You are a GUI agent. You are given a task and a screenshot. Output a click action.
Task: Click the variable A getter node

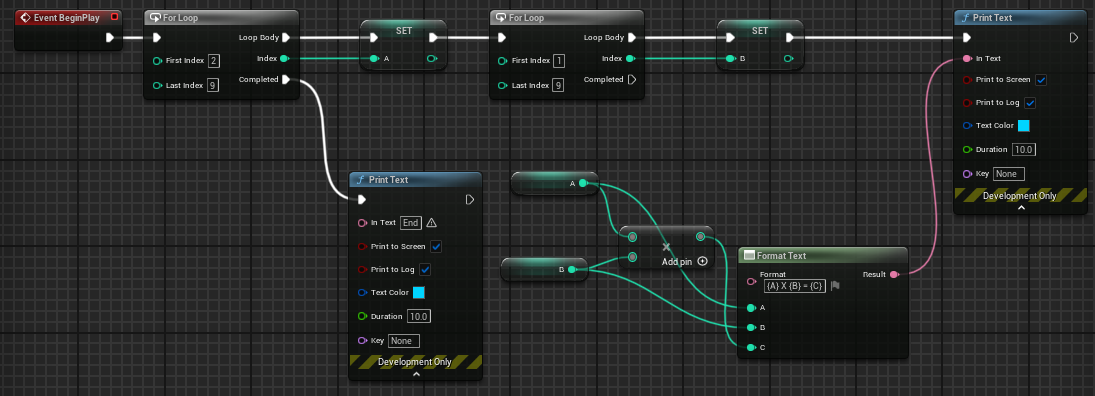click(554, 184)
